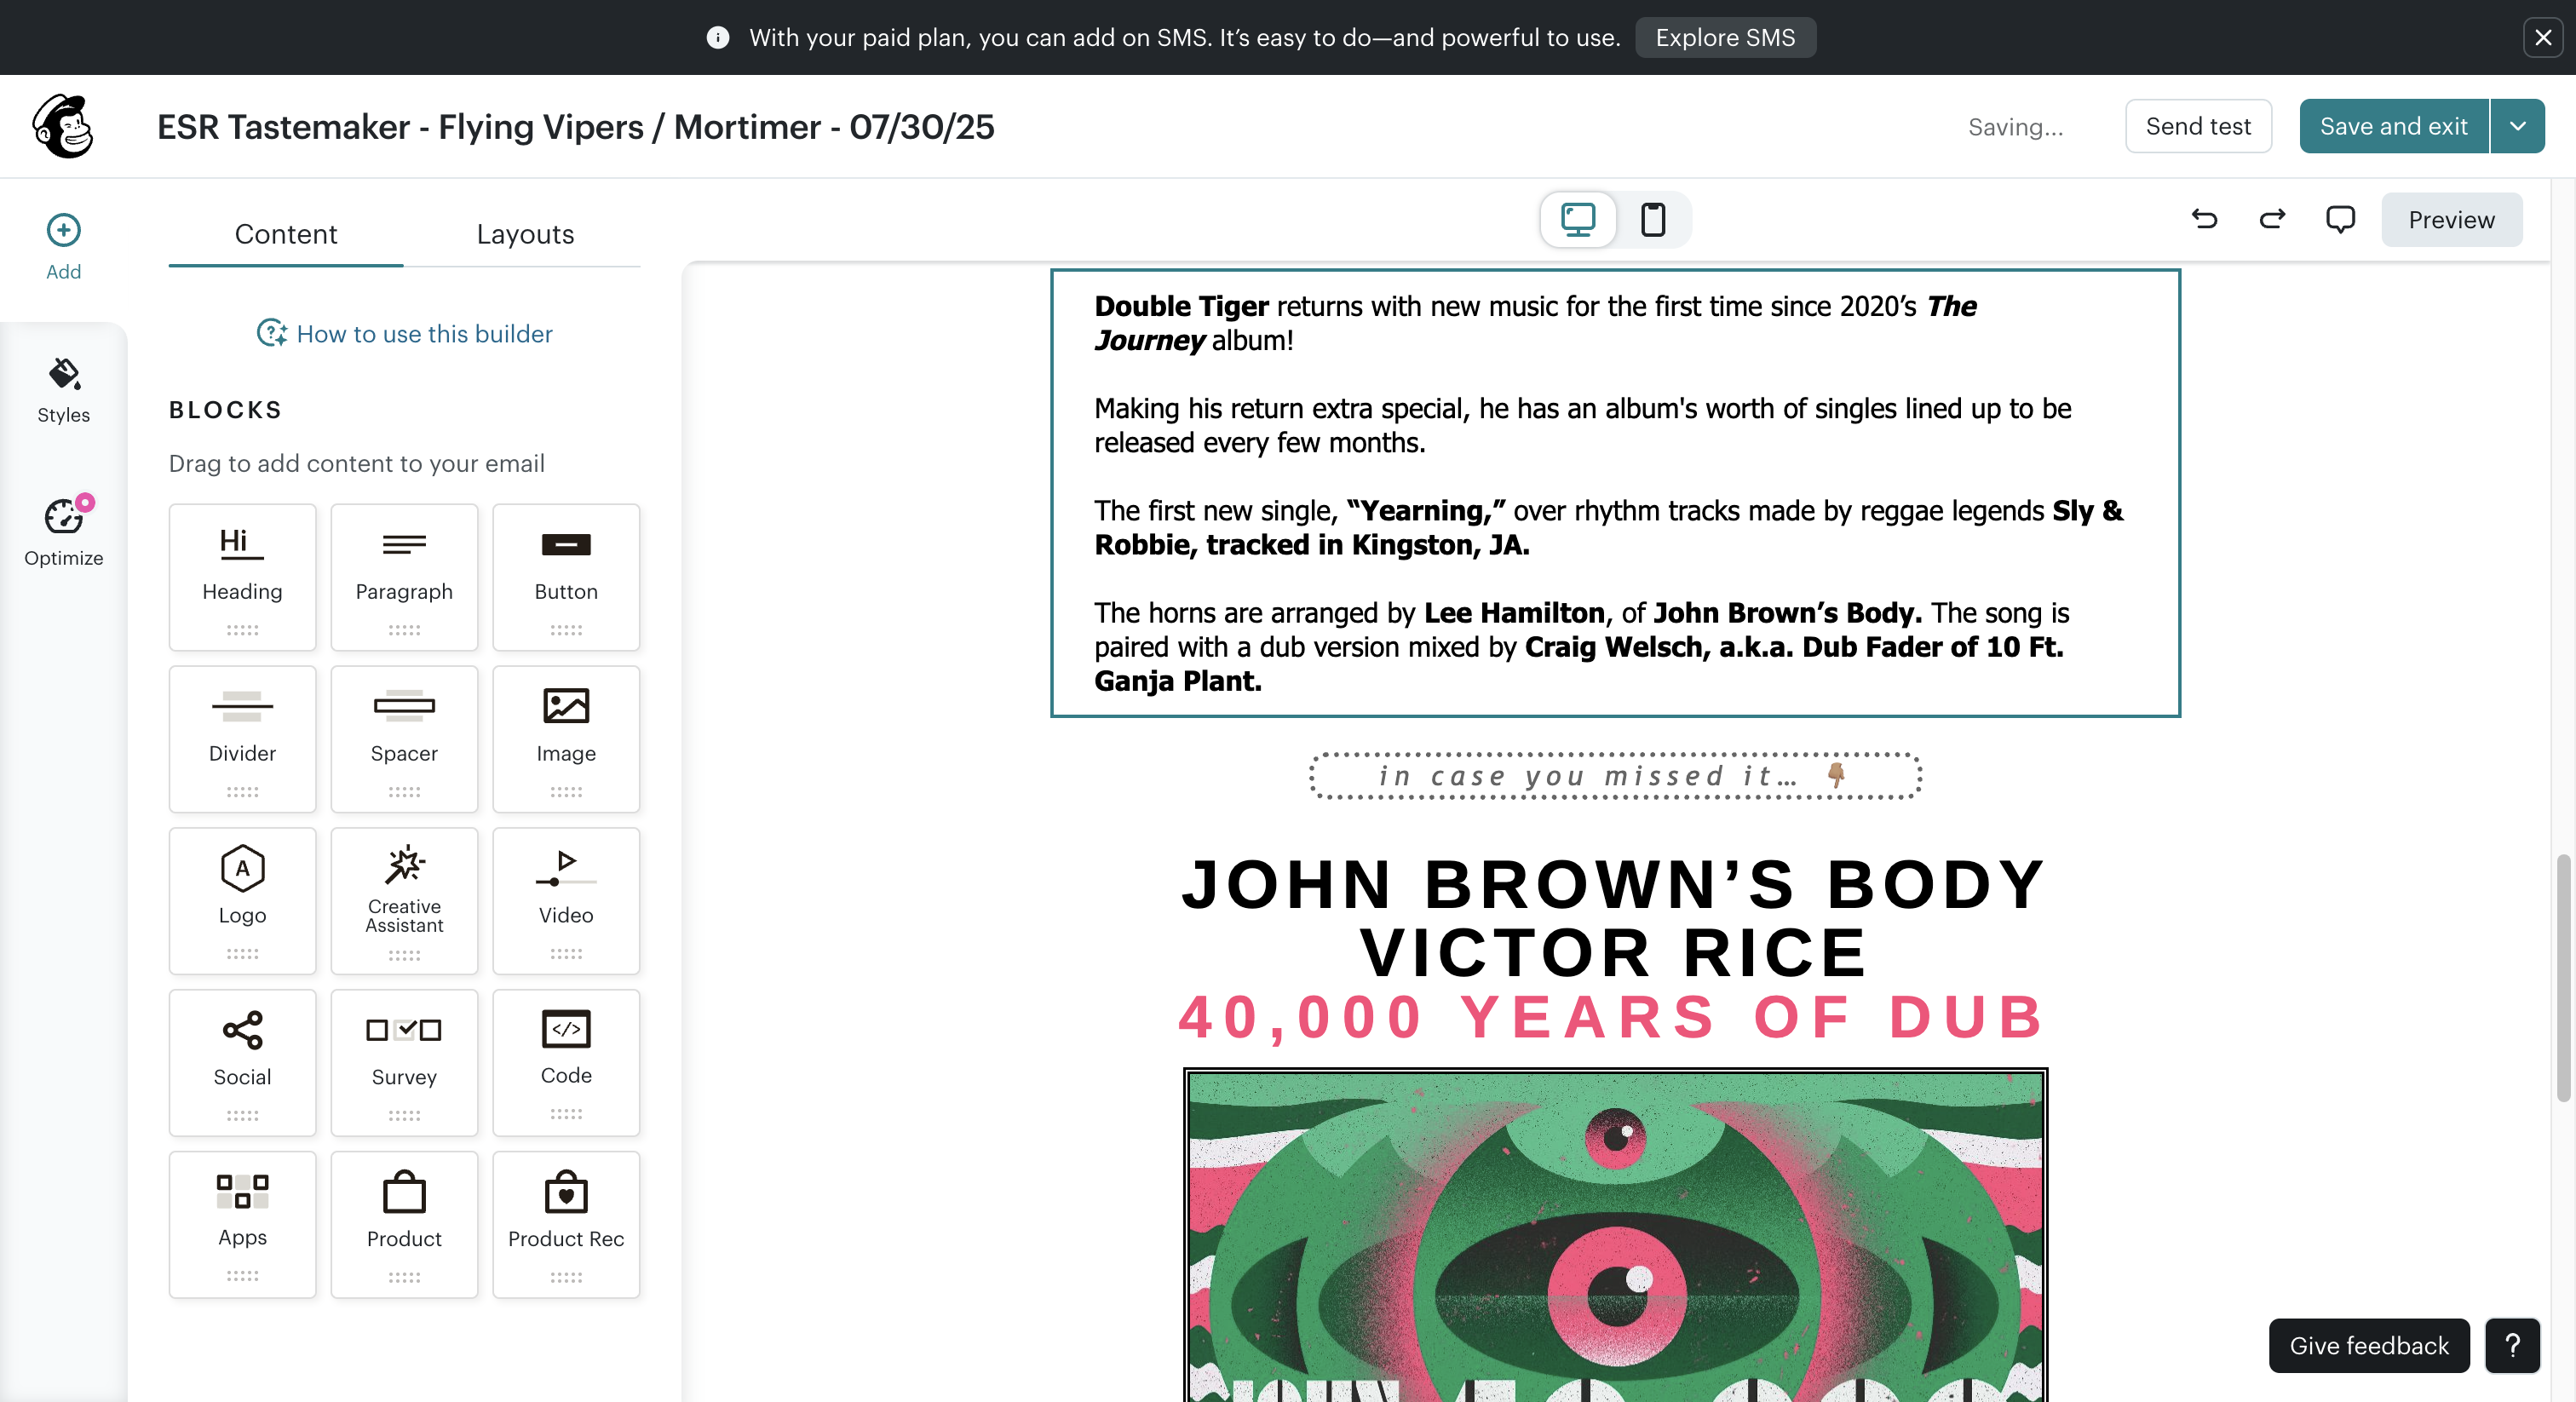Select the Button block
Viewport: 2576px width, 1402px height.
pos(566,577)
